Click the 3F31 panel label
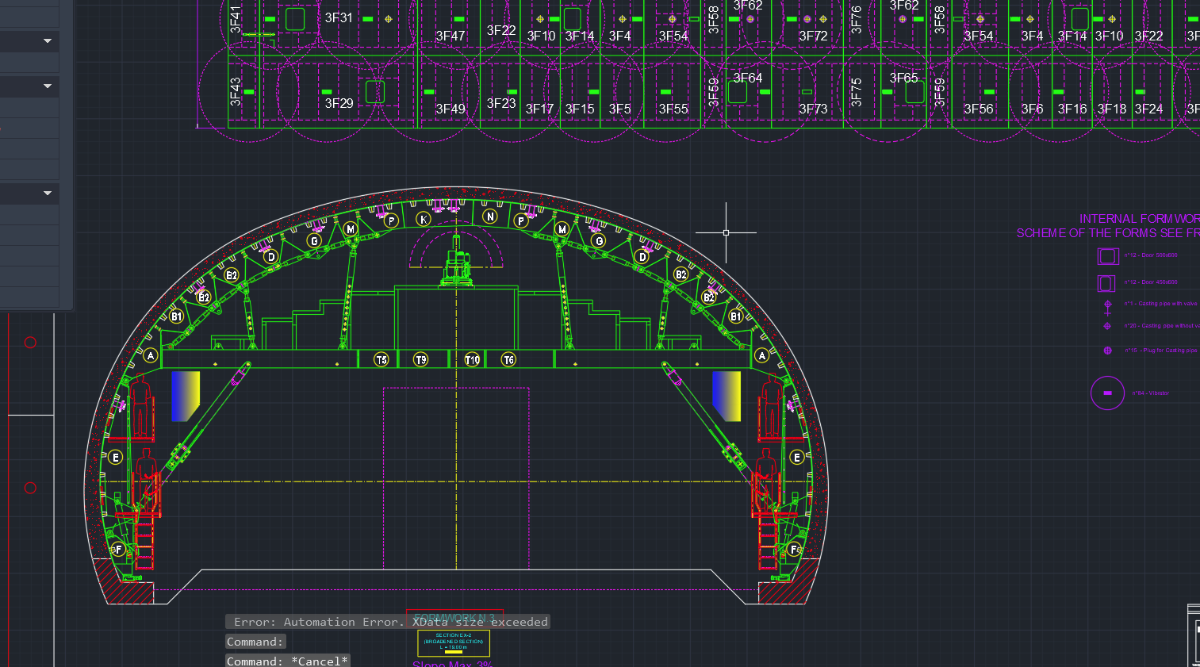The image size is (1200, 667). (x=339, y=18)
